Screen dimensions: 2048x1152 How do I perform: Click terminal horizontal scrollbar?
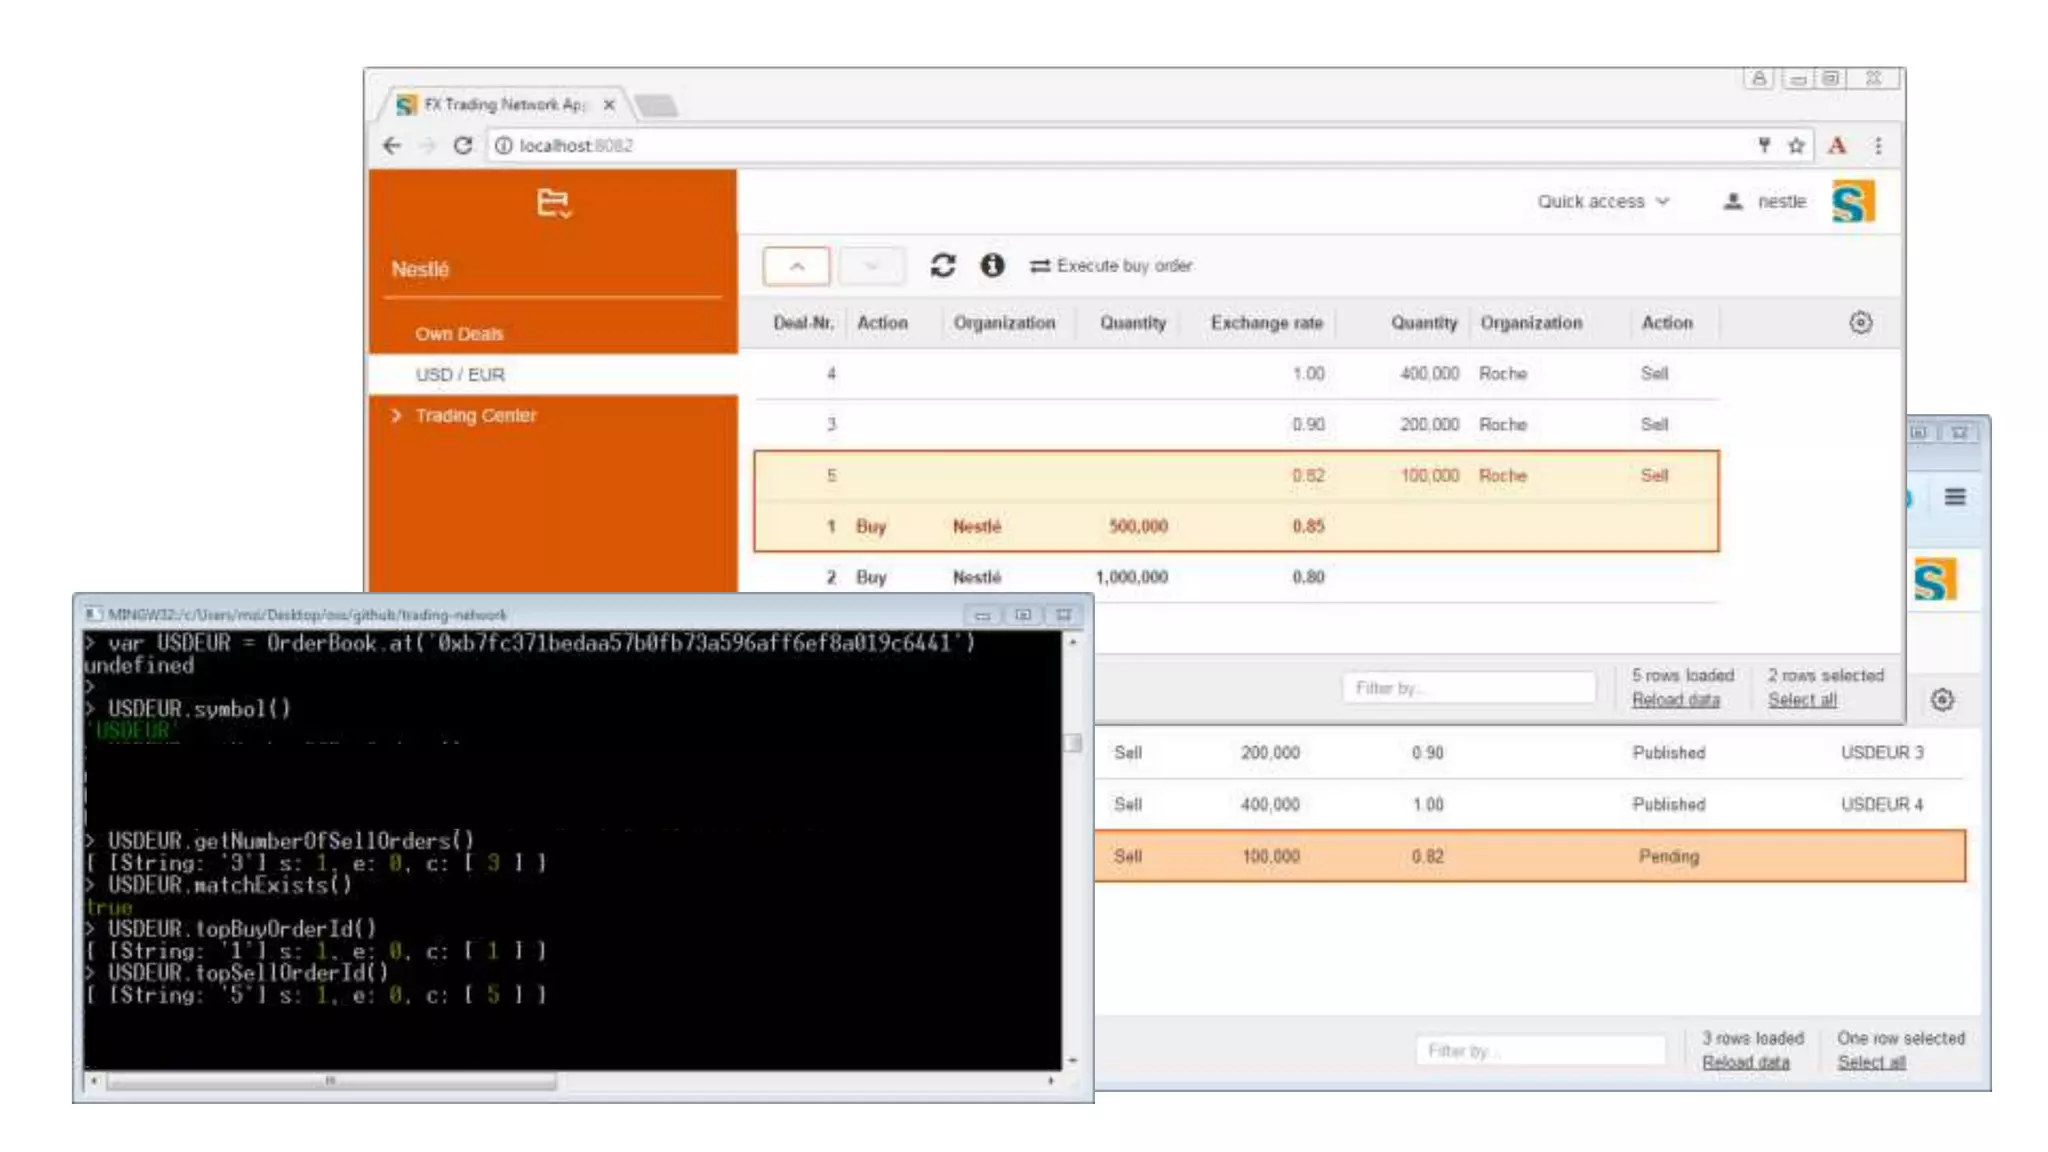[330, 1081]
